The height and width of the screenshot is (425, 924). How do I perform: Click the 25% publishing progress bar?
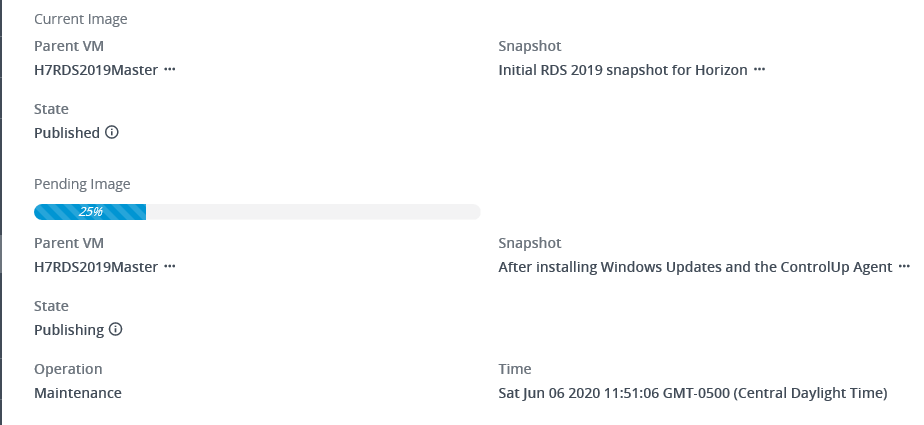click(90, 212)
